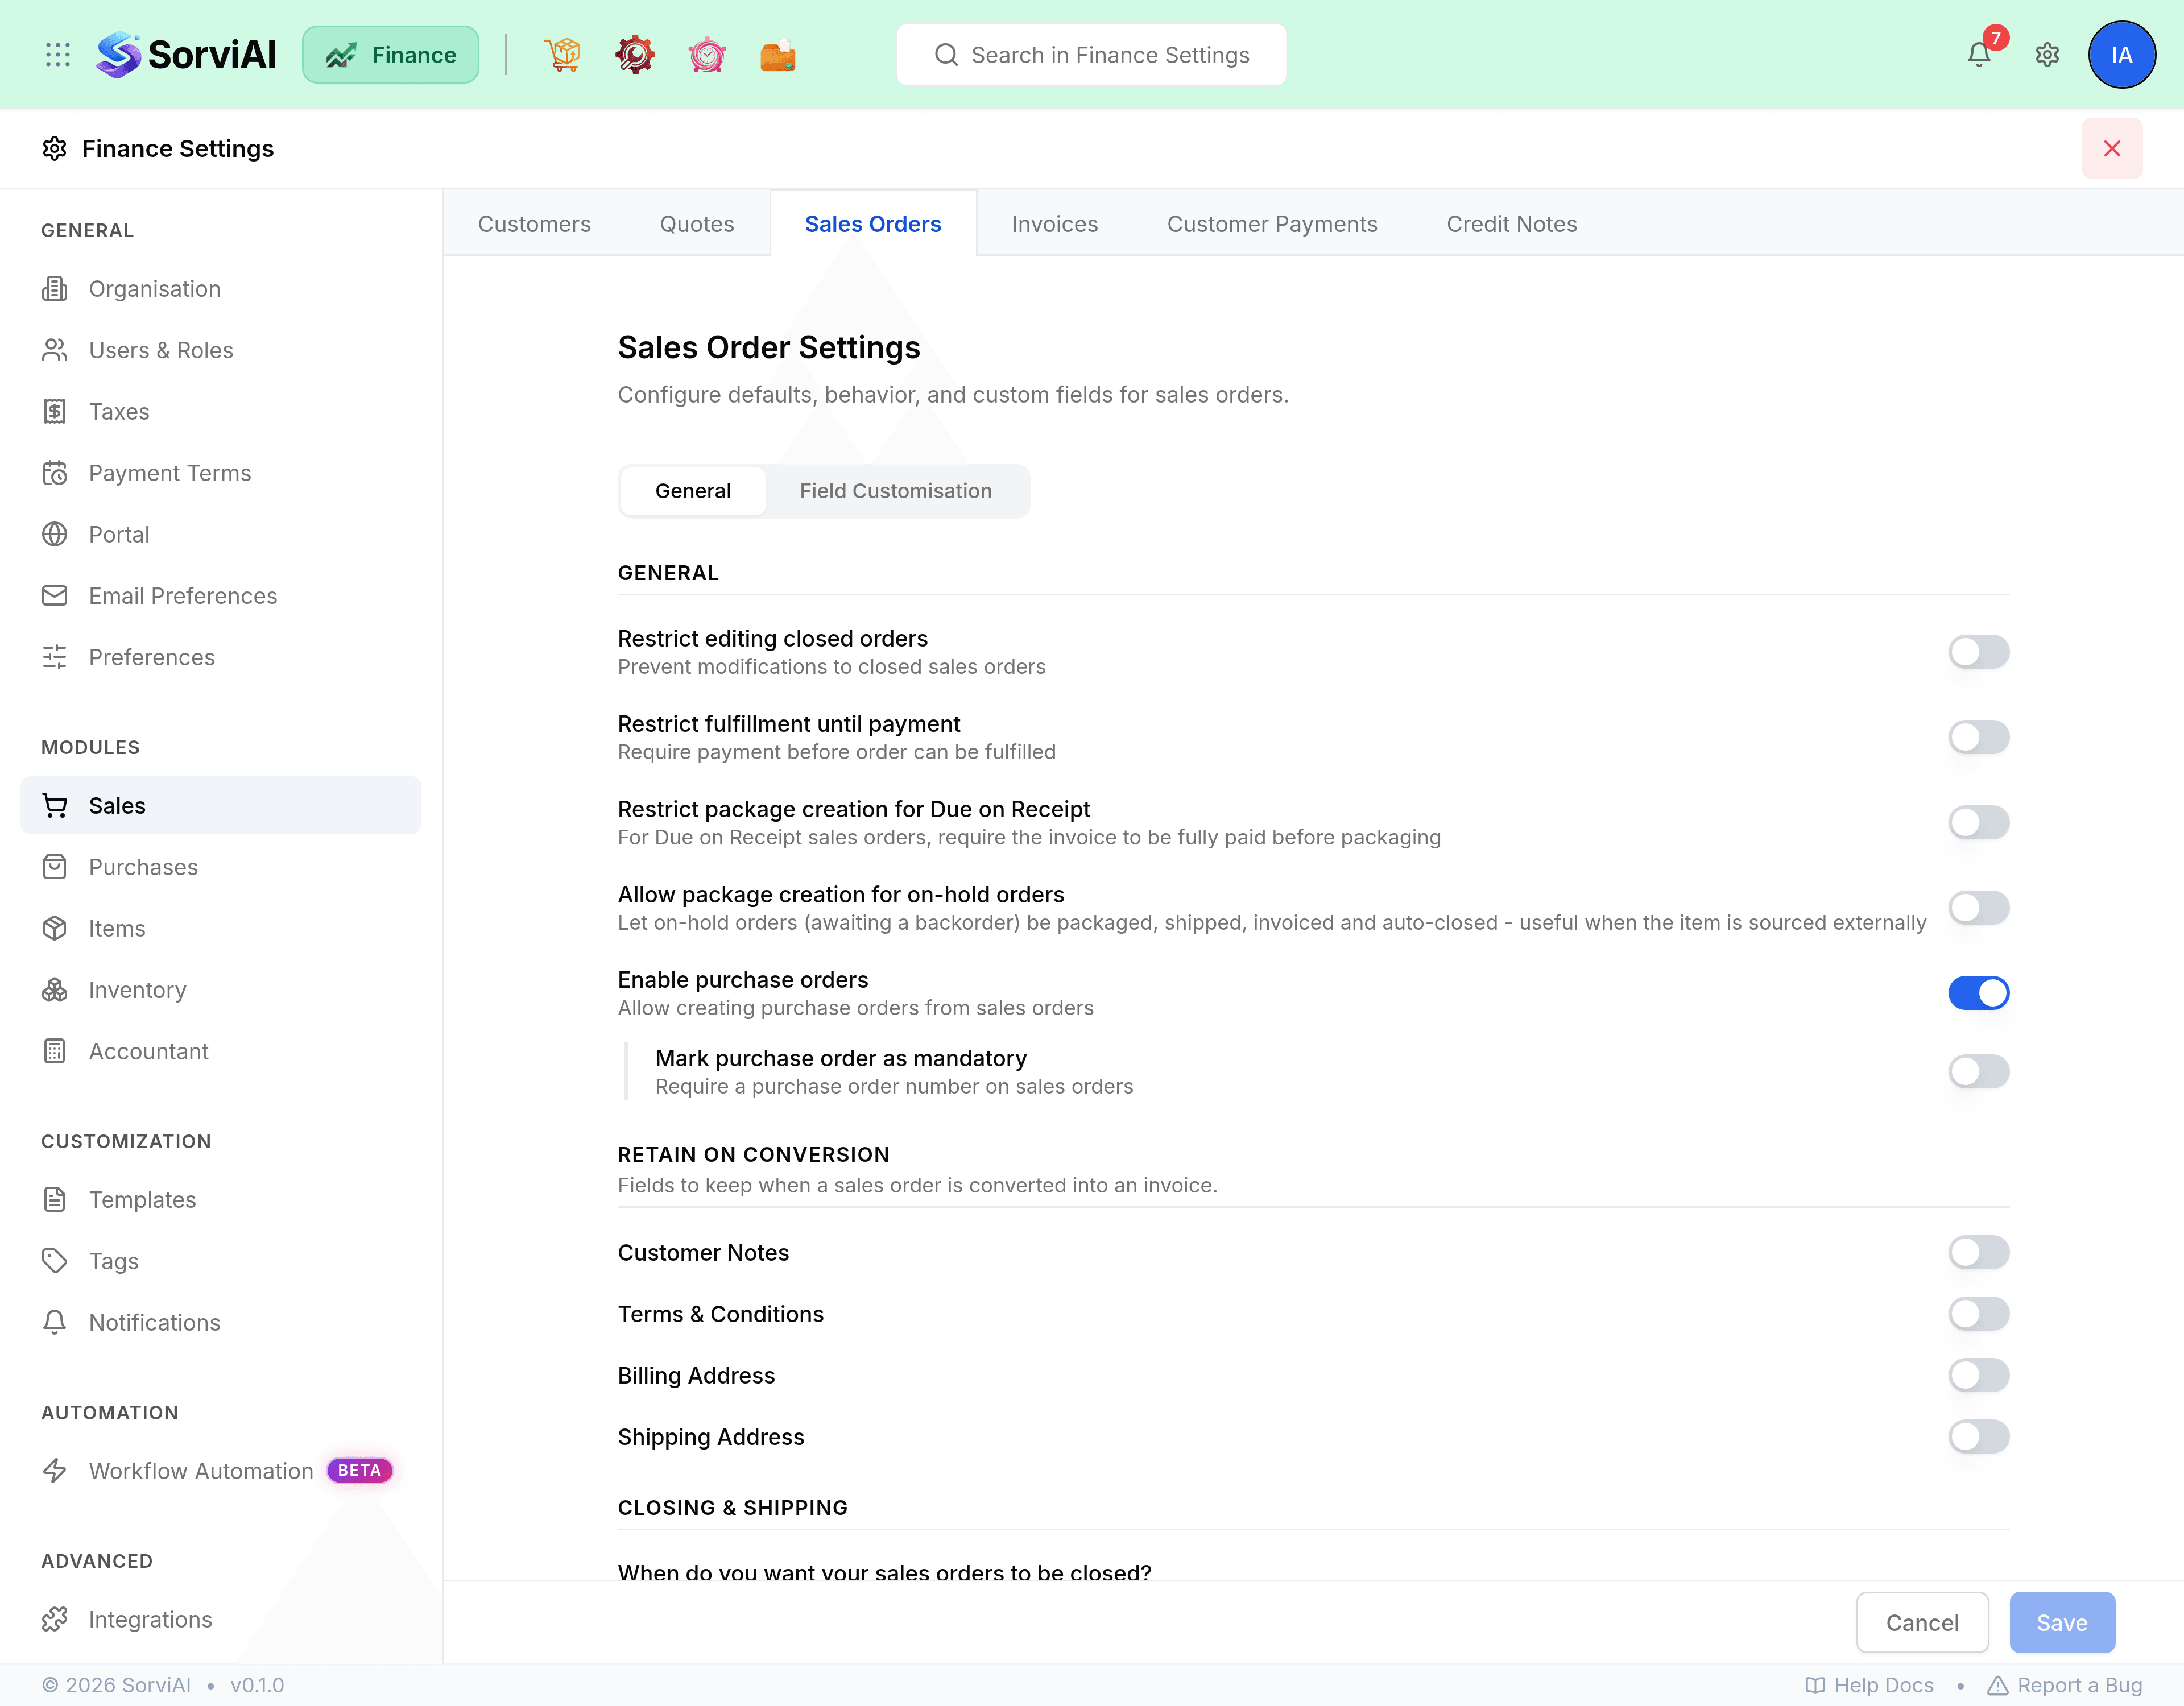Close Finance Settings with red X
This screenshot has height=1706, width=2184.
tap(2111, 149)
